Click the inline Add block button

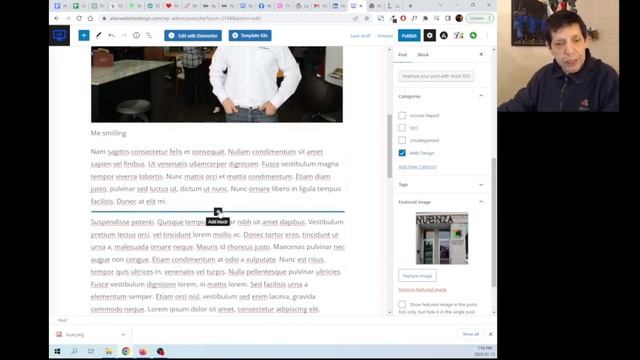tap(218, 211)
